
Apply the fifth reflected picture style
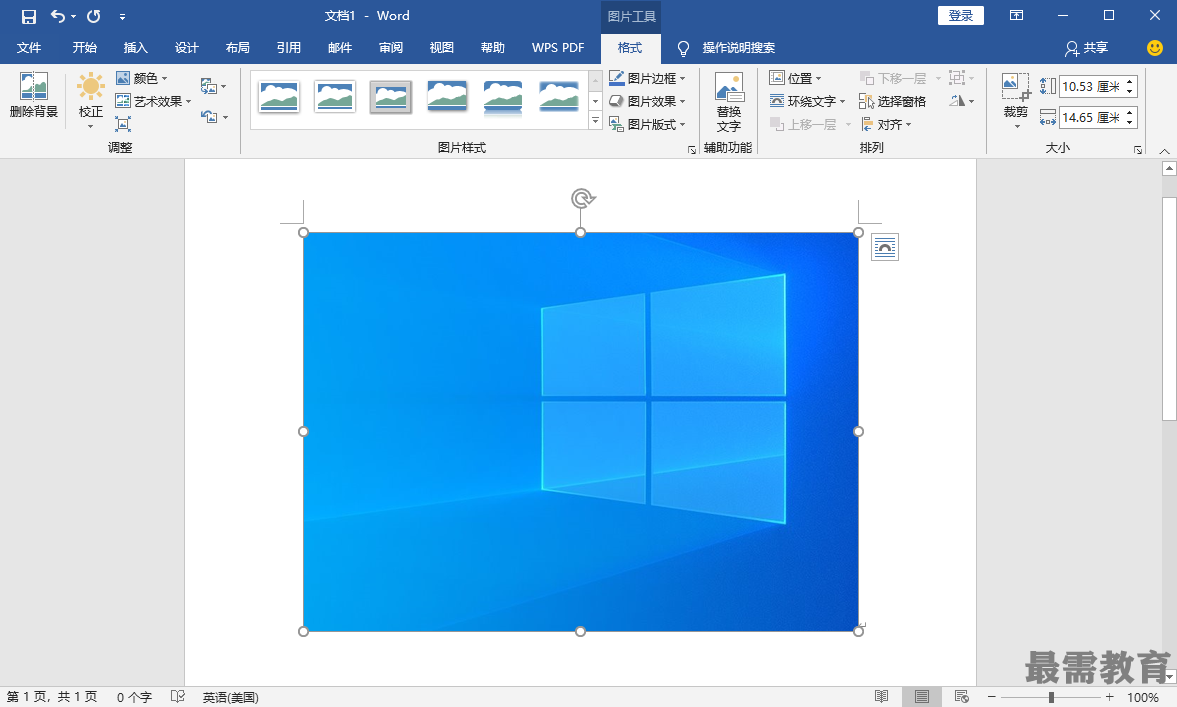[x=503, y=98]
